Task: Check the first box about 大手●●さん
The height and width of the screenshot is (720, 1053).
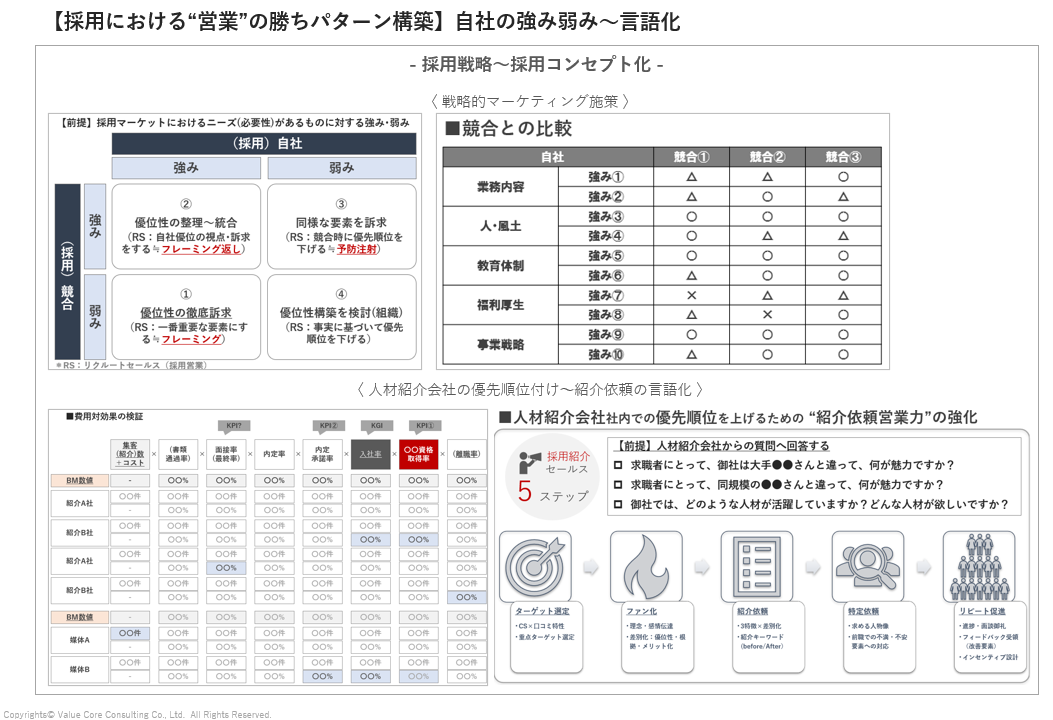Action: [x=619, y=465]
